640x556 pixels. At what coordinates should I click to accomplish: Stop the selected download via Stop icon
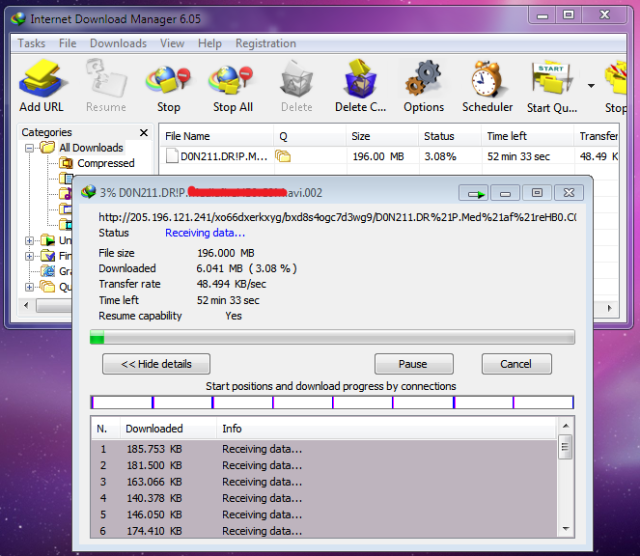169,80
